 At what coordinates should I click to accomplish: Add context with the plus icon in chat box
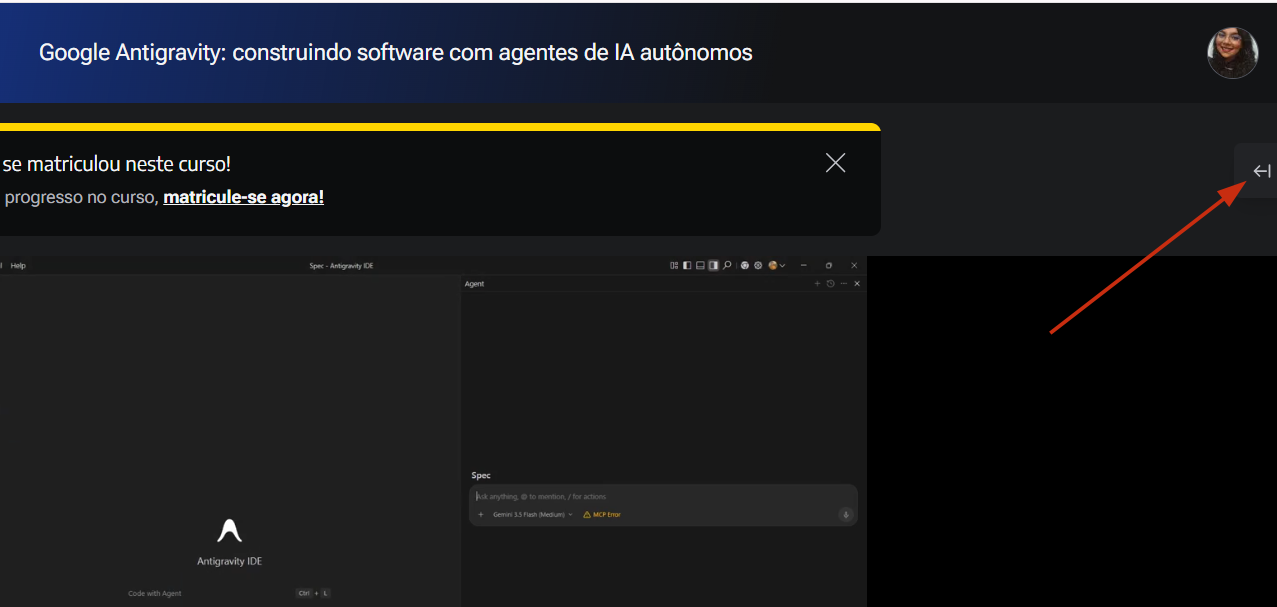click(x=481, y=515)
